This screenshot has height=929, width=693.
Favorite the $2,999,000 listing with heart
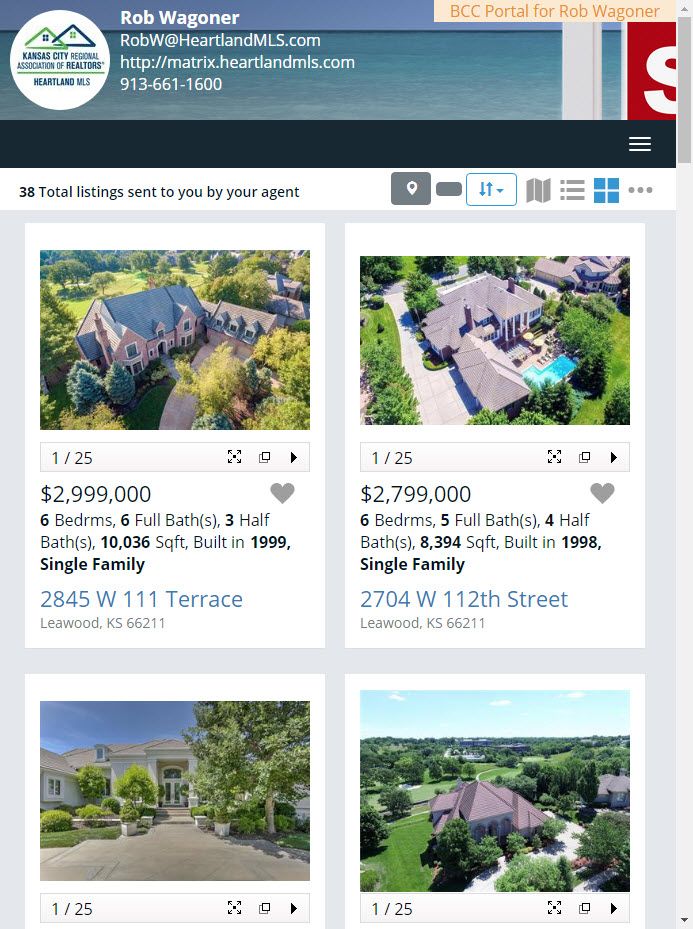click(x=283, y=493)
